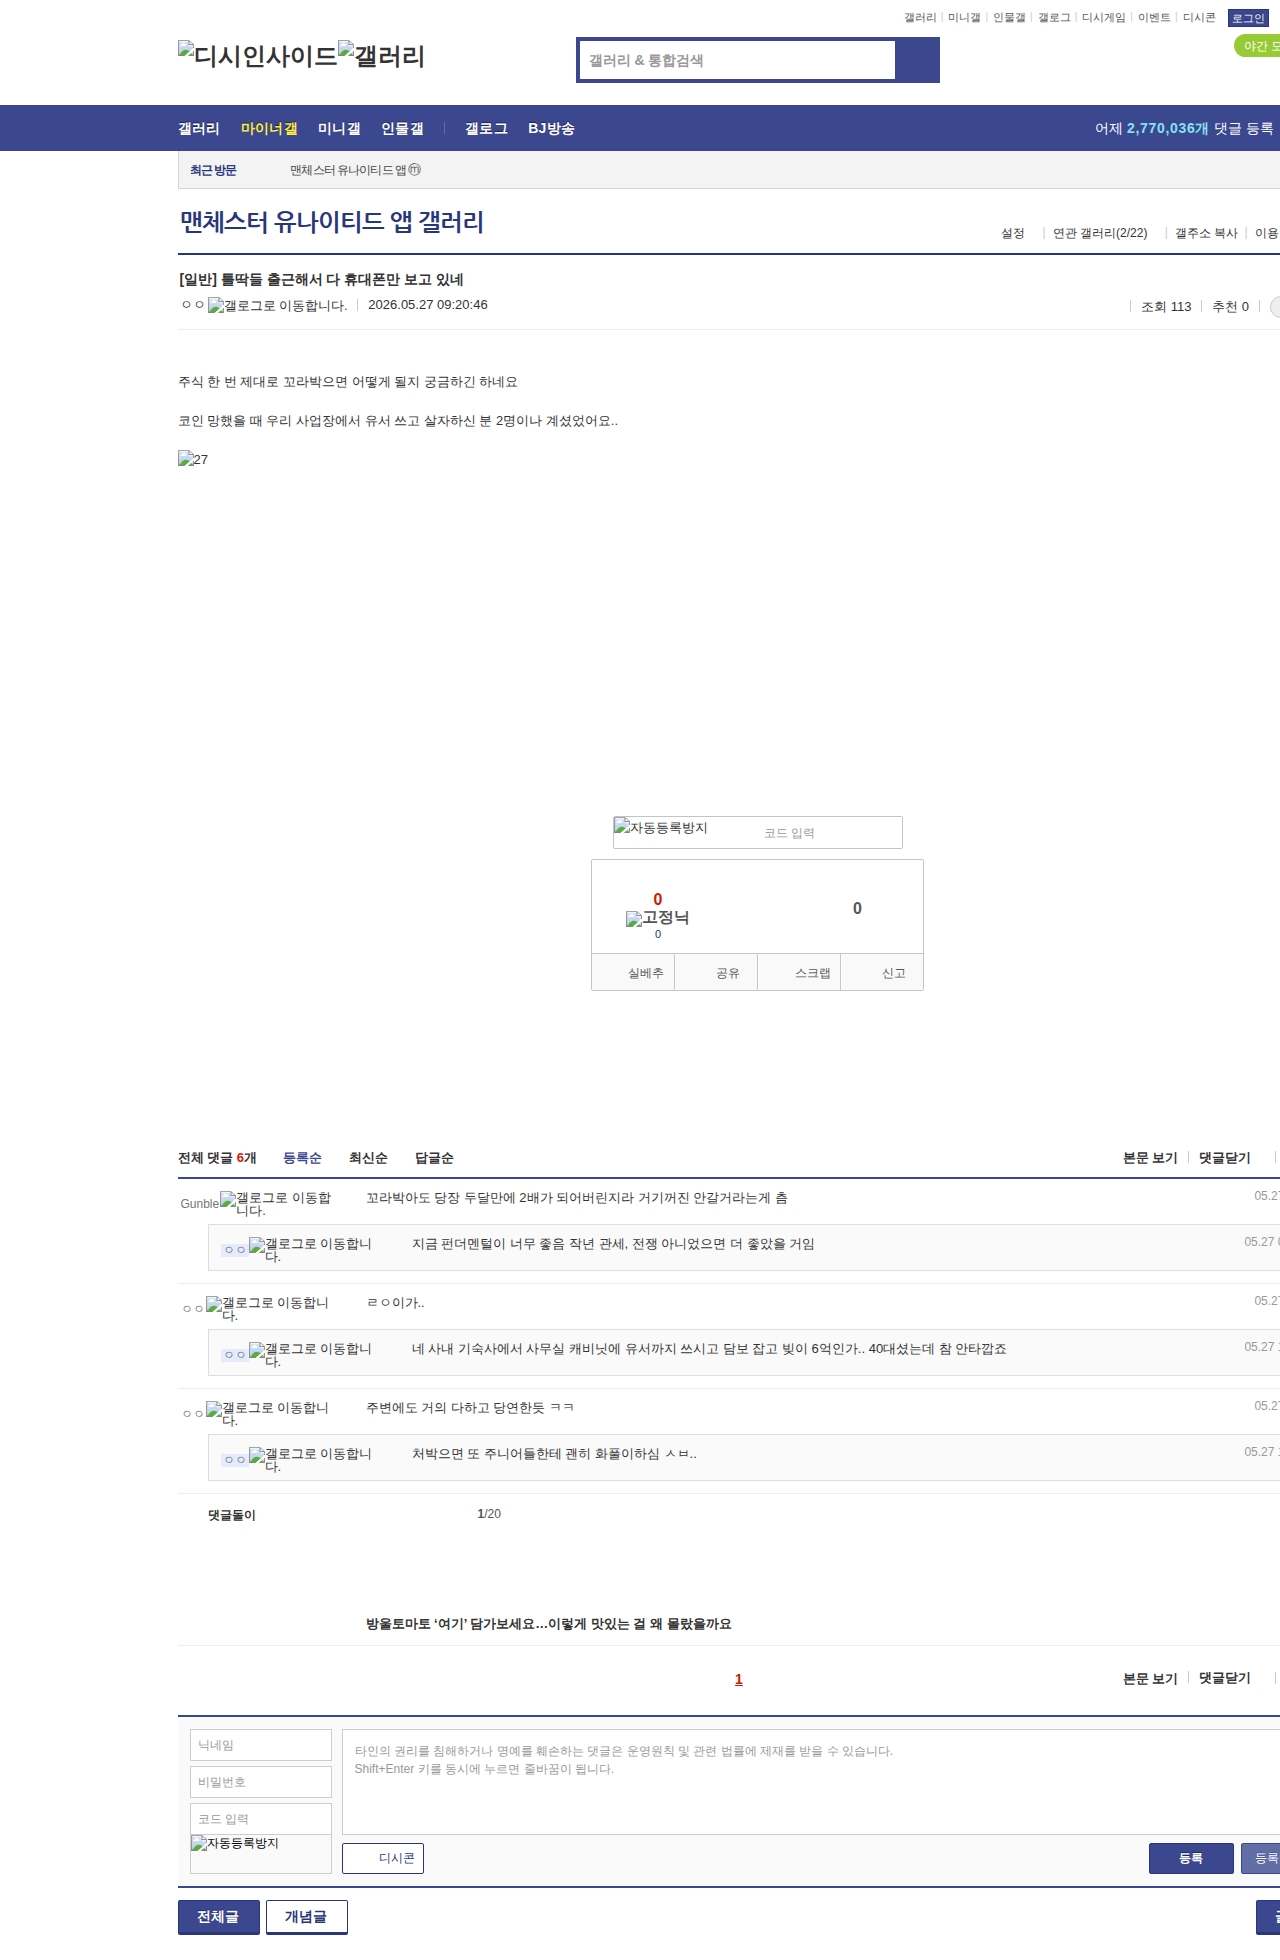Image resolution: width=1280 pixels, height=1960 pixels.
Task: Click the 디시인사이드 logo image
Action: [x=258, y=55]
